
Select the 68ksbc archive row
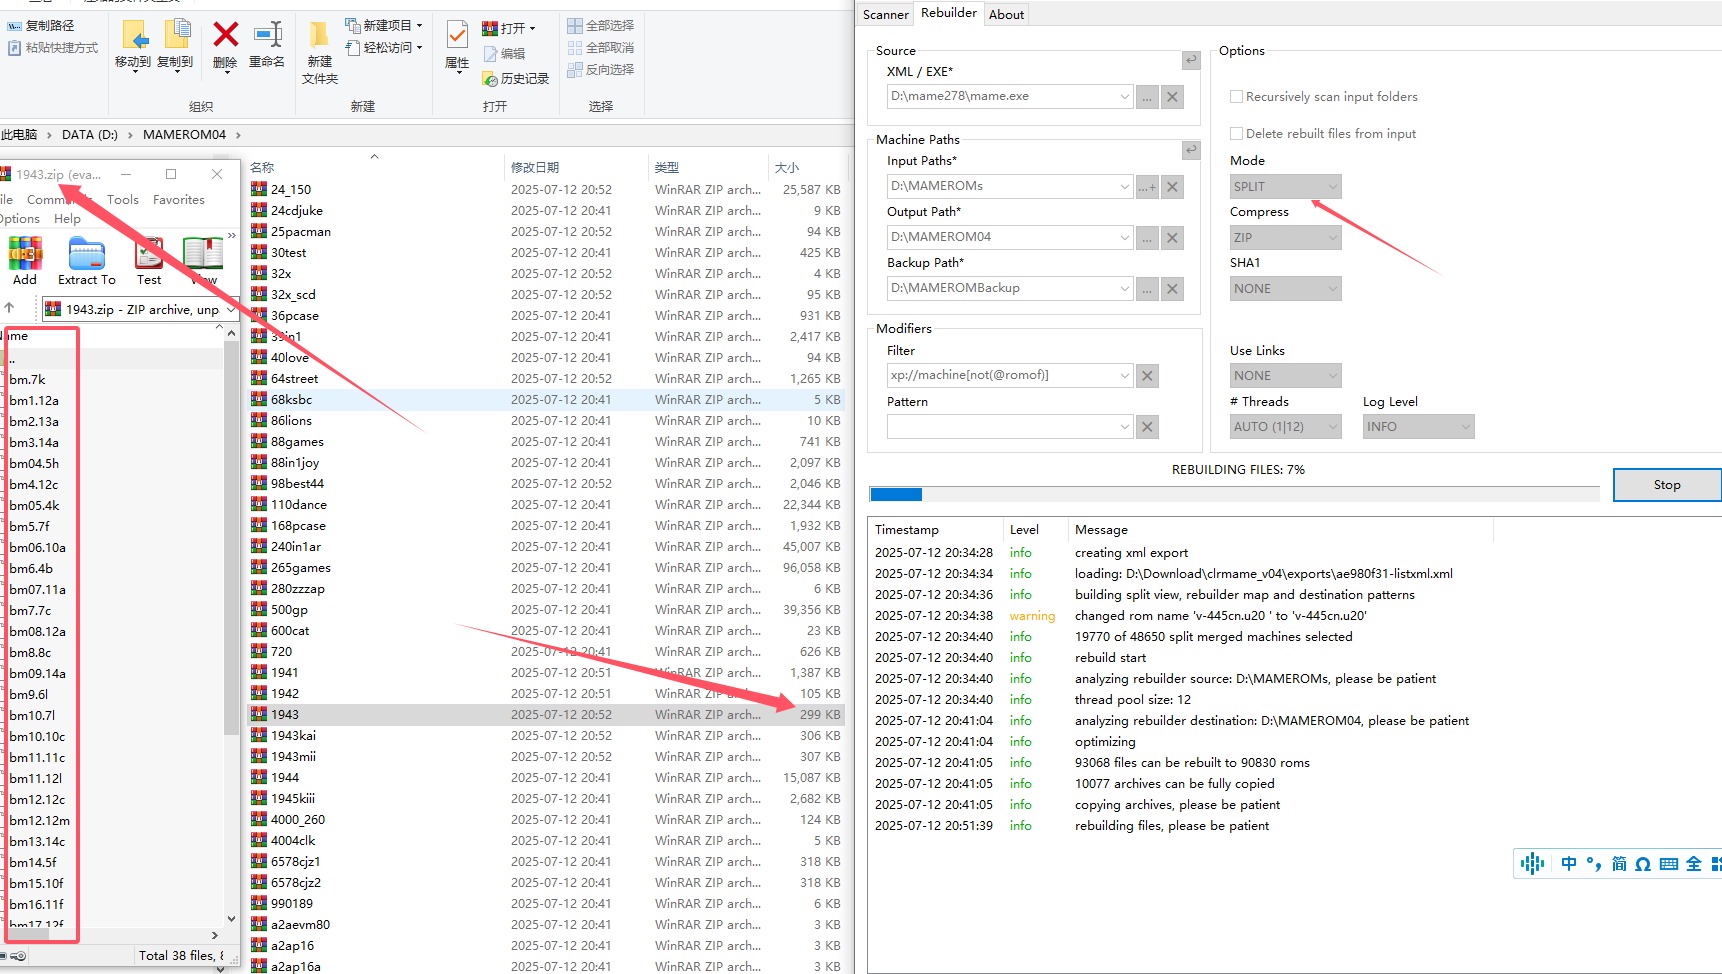pos(545,400)
